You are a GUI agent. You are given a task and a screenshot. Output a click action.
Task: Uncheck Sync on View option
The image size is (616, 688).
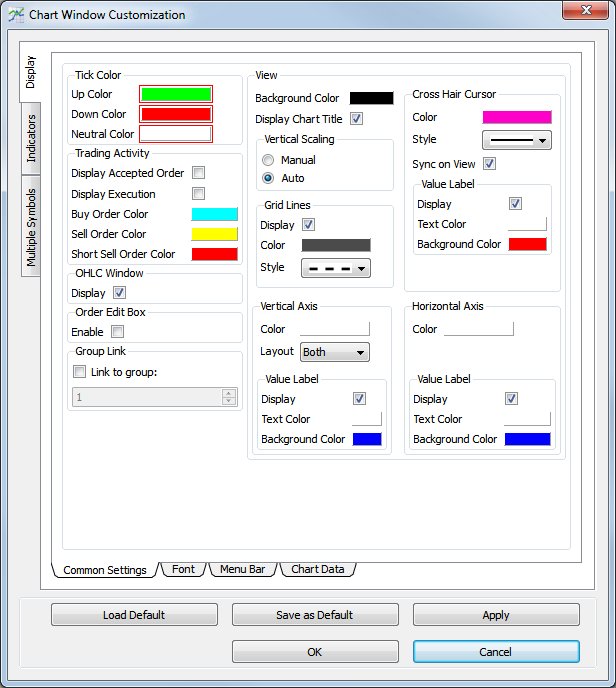489,164
